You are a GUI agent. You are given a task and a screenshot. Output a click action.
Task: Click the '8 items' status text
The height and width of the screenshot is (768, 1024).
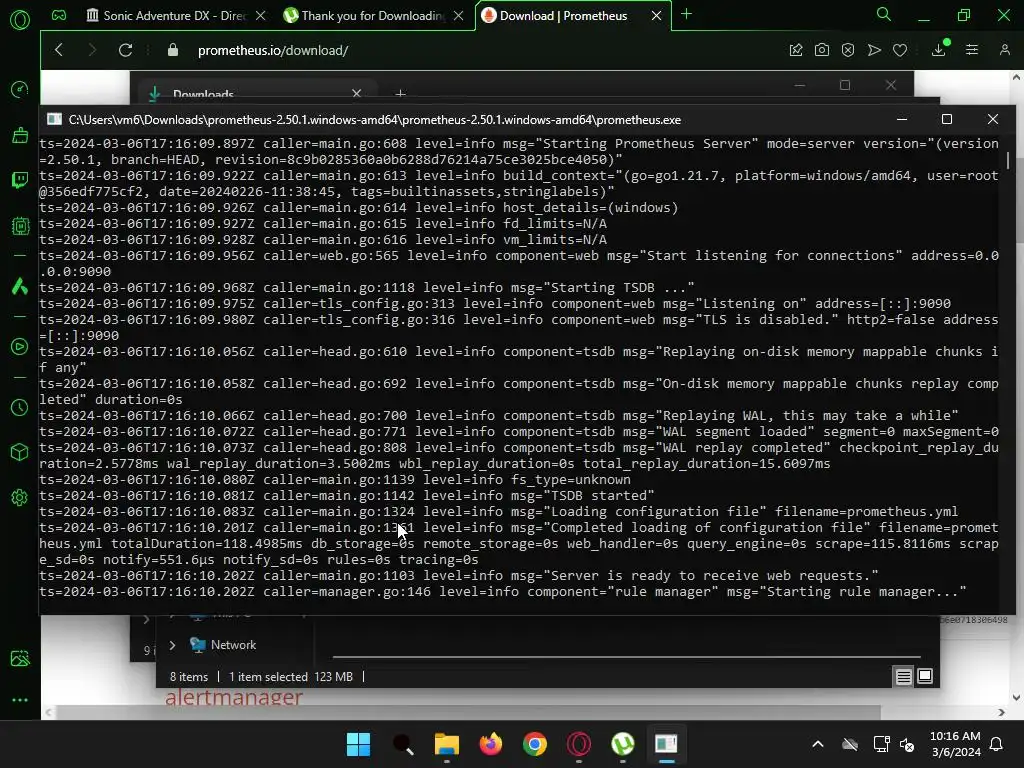click(x=189, y=677)
